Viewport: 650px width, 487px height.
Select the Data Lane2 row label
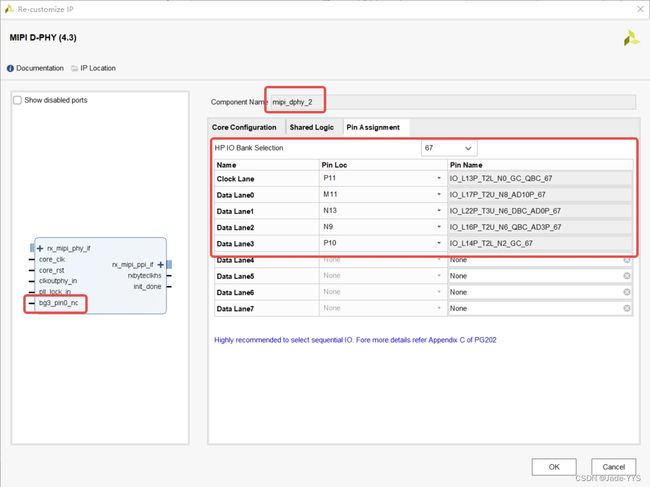pos(235,228)
